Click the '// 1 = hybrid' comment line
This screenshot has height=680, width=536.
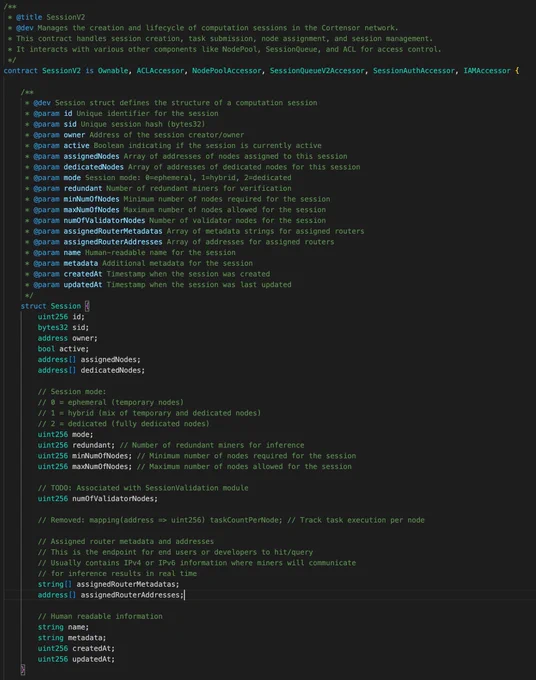tap(150, 413)
